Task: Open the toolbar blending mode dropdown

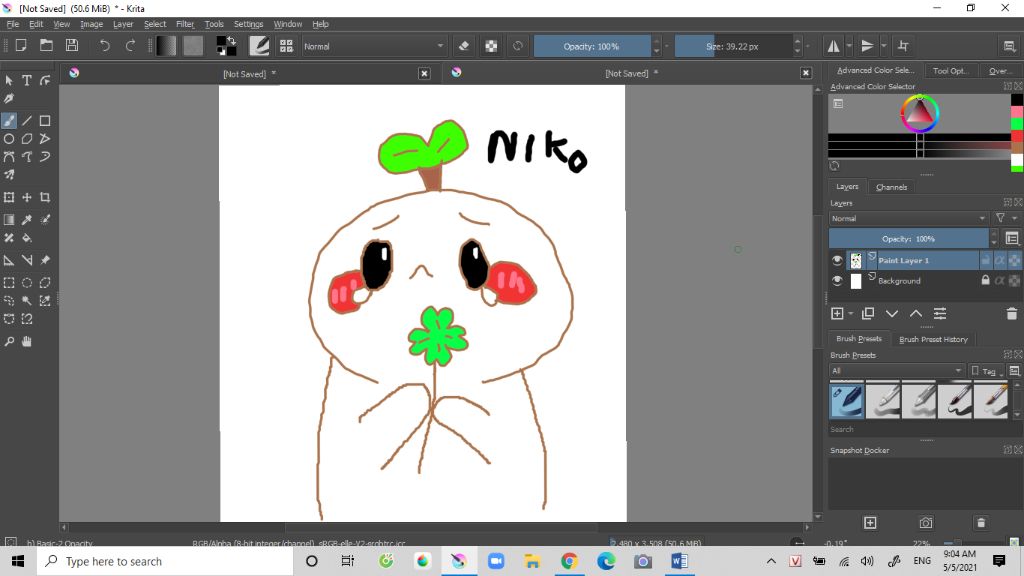Action: [374, 46]
